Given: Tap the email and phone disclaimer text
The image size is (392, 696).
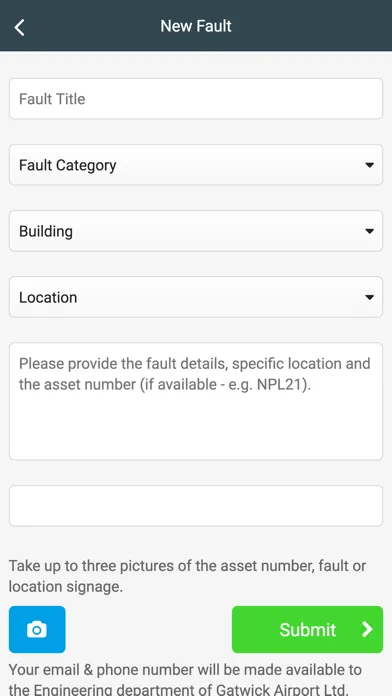Looking at the screenshot, I should point(185,680).
